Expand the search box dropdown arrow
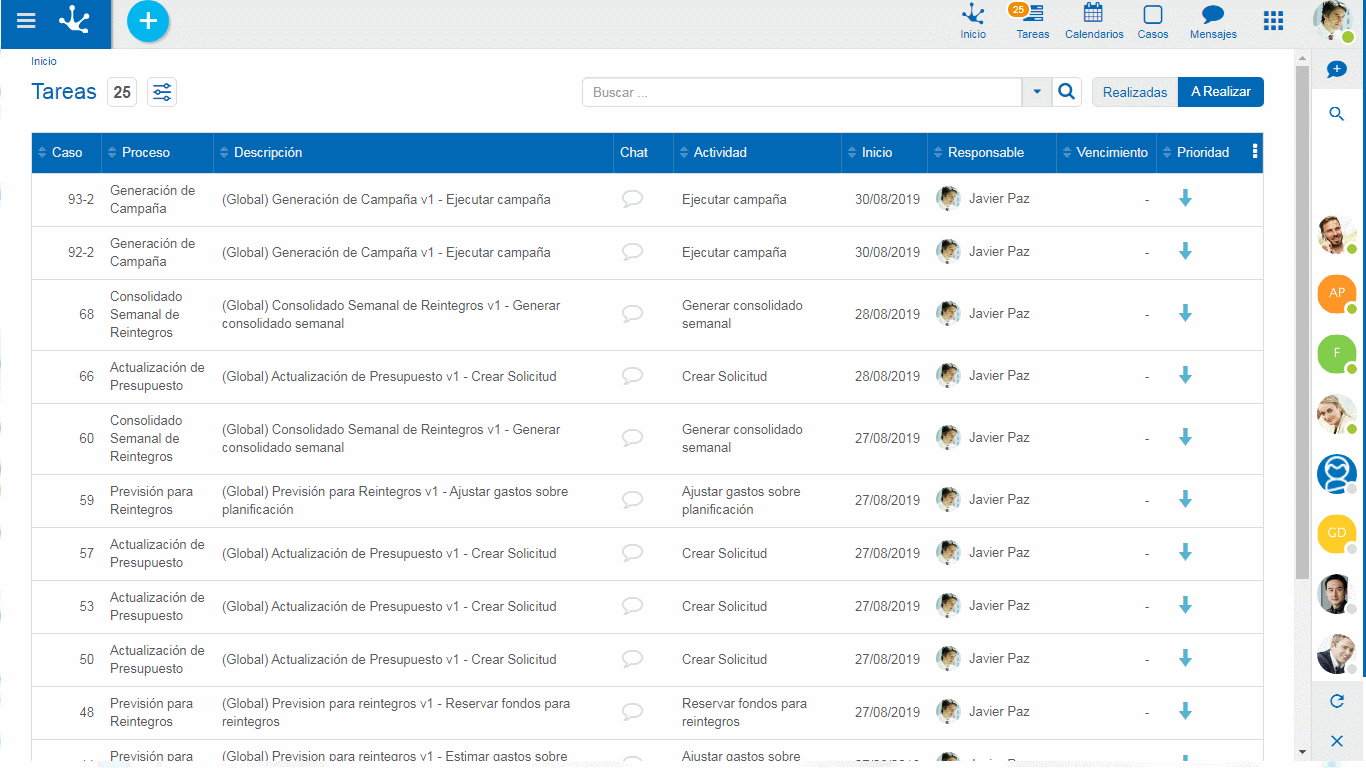The image size is (1366, 768). (1036, 92)
